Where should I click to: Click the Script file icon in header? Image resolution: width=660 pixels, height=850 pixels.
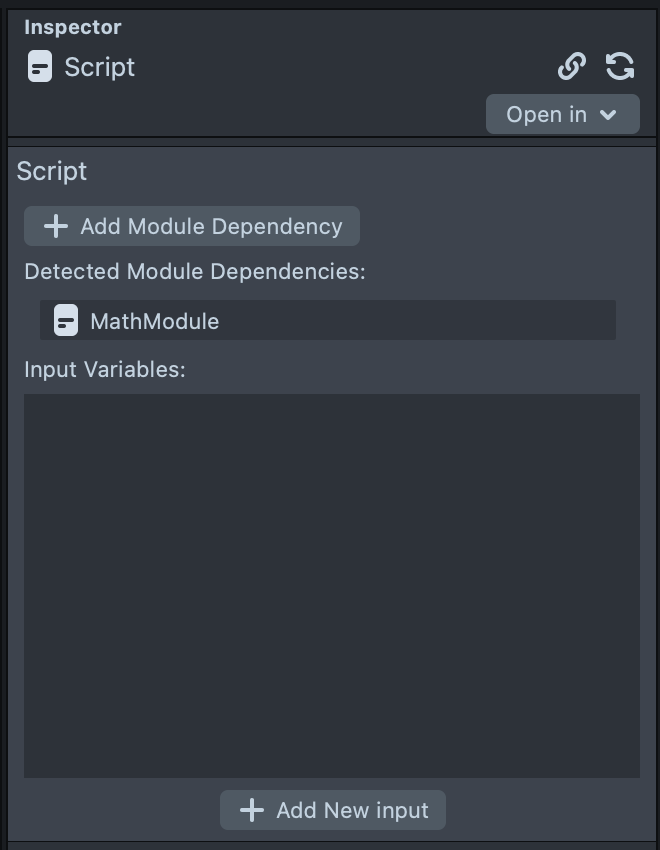tap(40, 67)
